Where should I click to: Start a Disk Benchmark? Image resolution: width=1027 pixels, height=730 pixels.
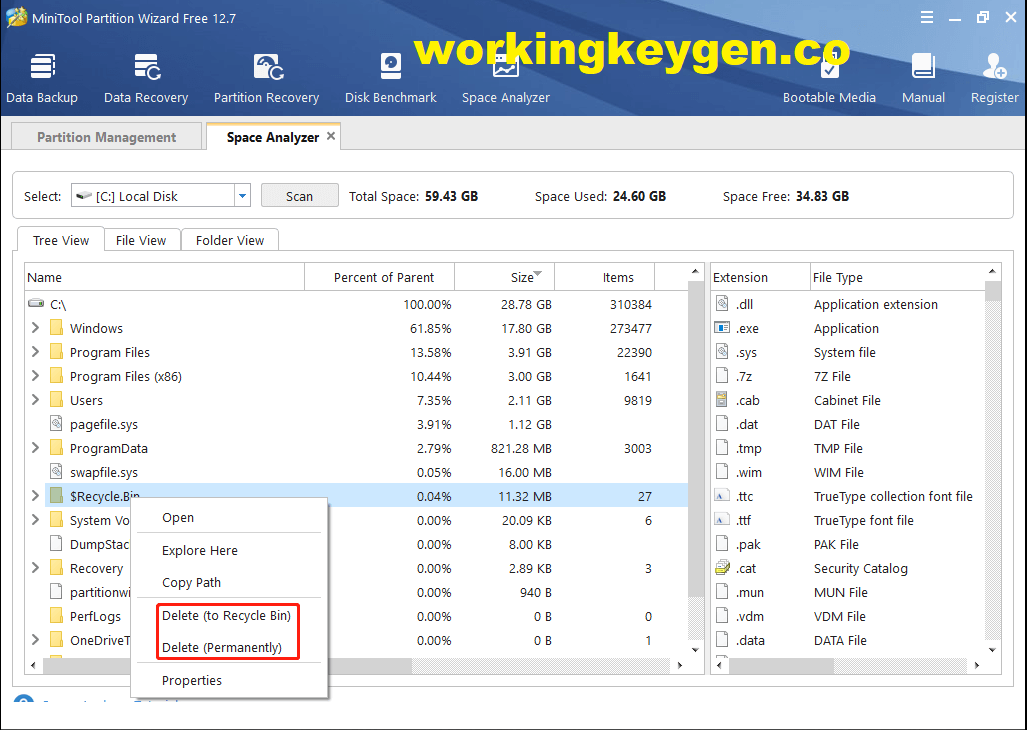click(x=390, y=70)
